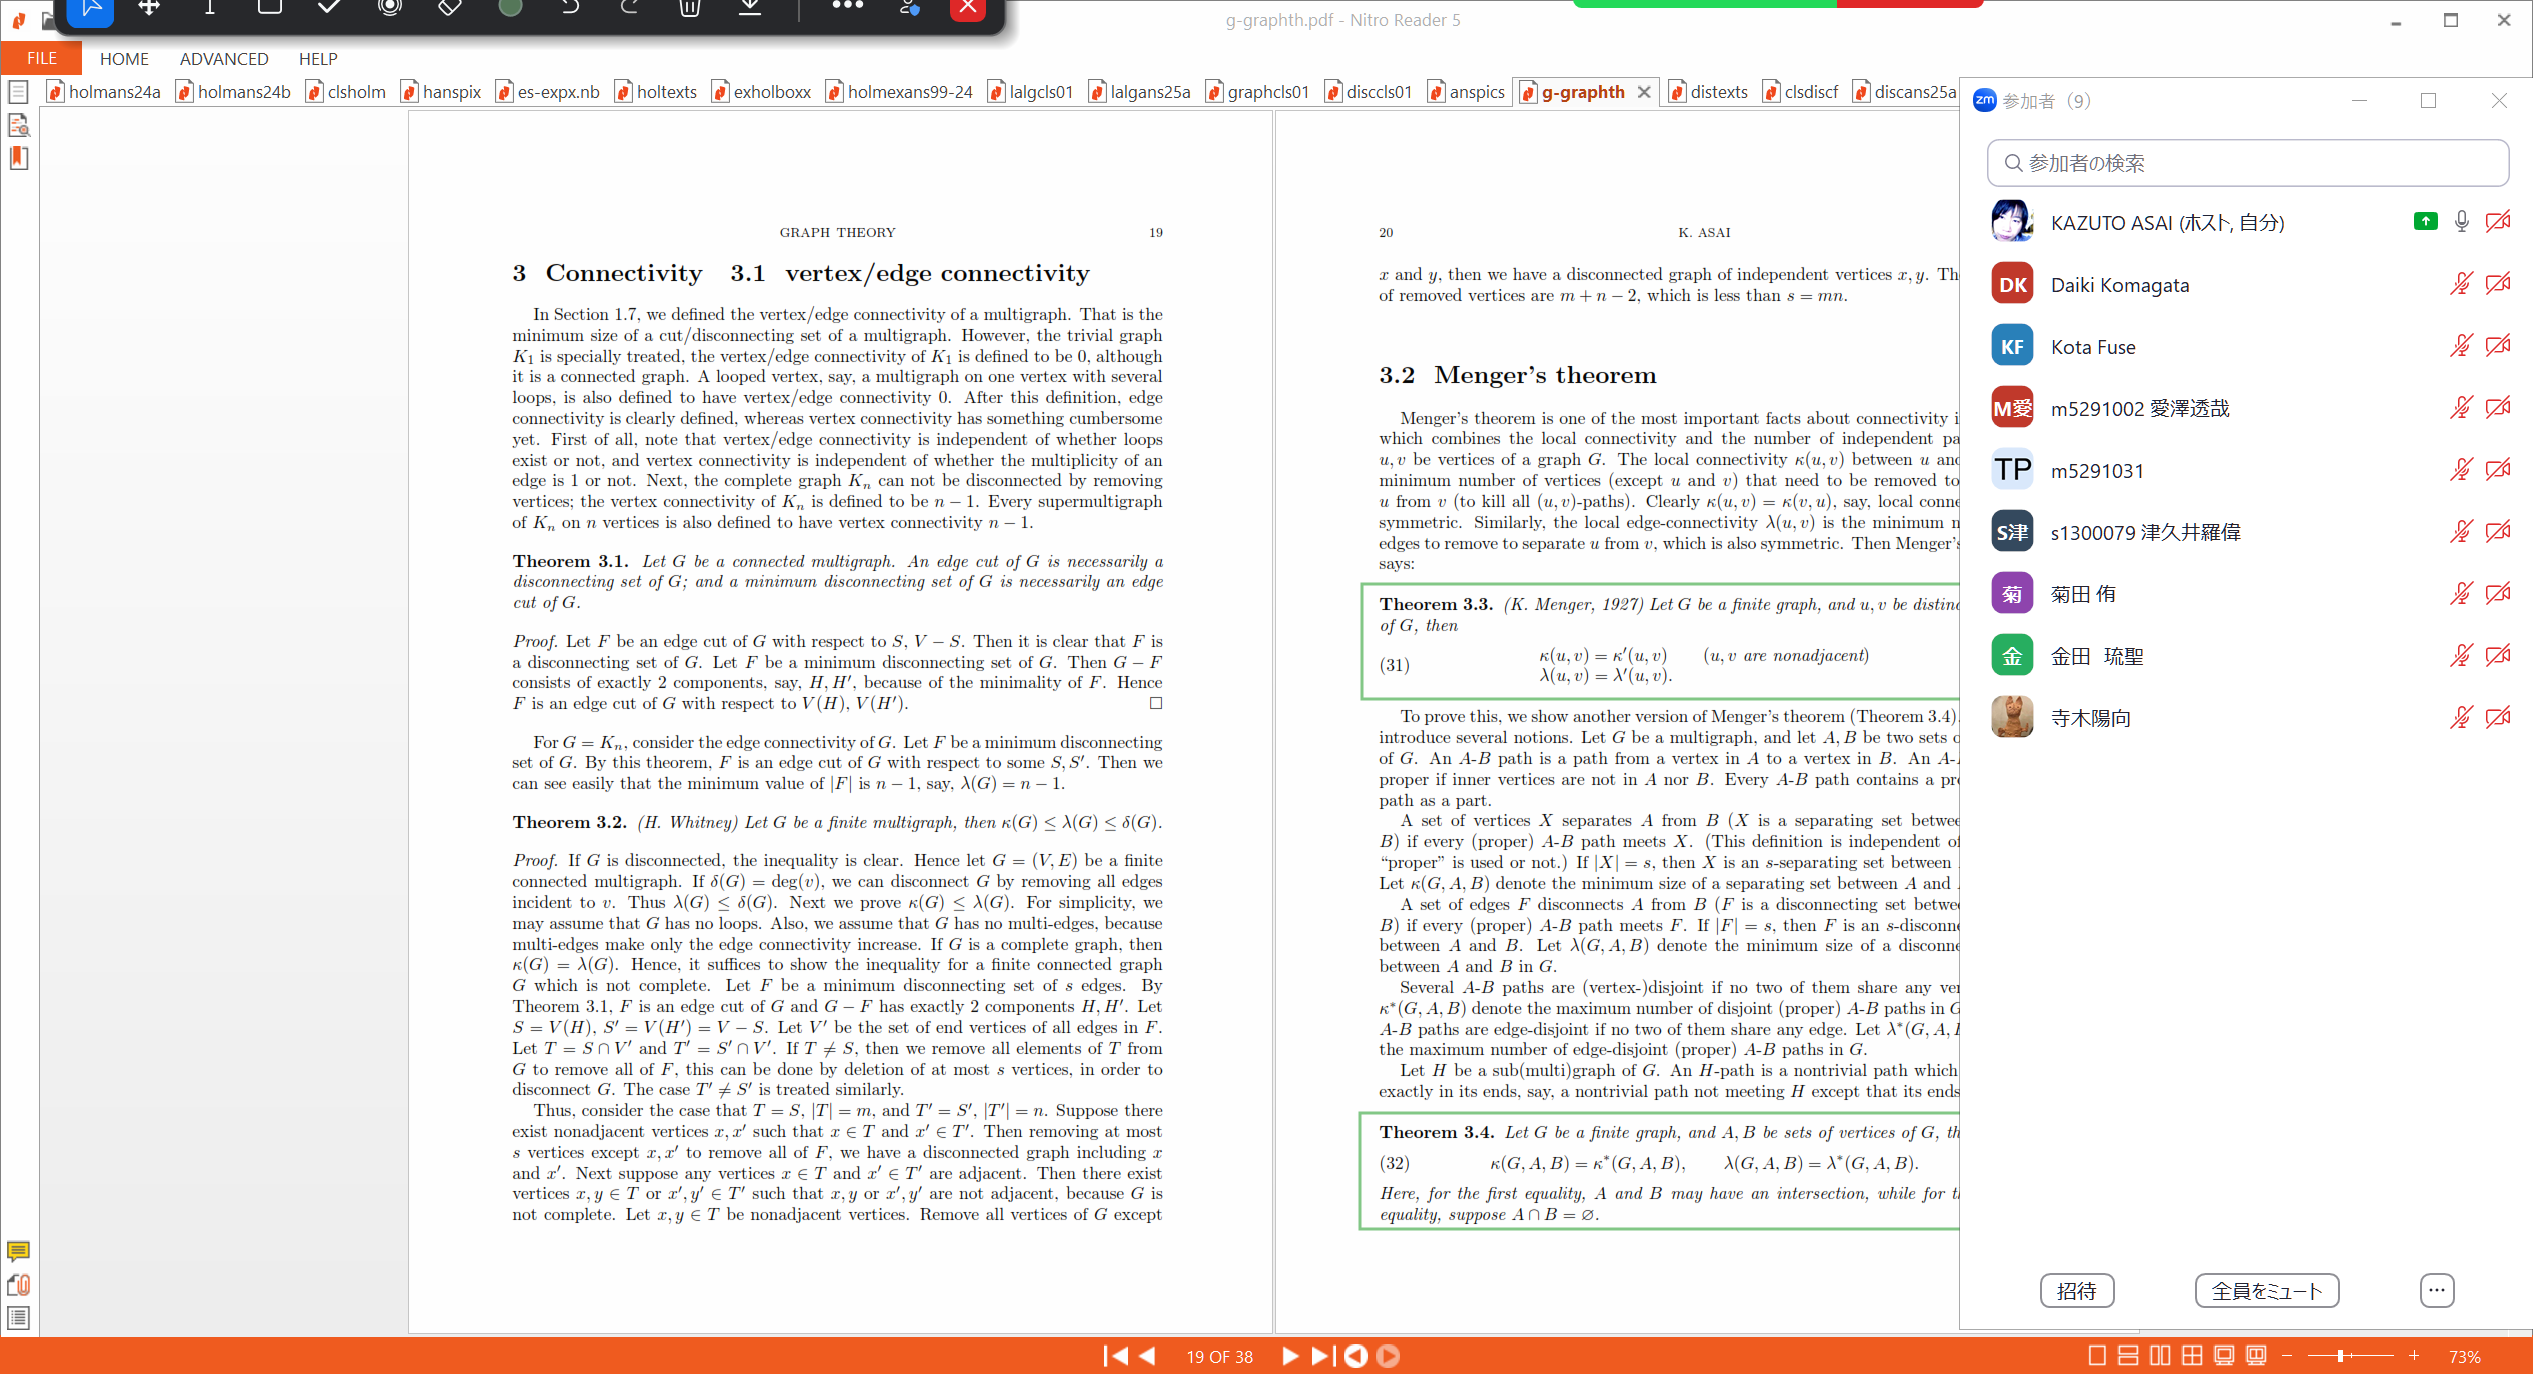Open the search panel sidebar icon

pyautogui.click(x=18, y=125)
